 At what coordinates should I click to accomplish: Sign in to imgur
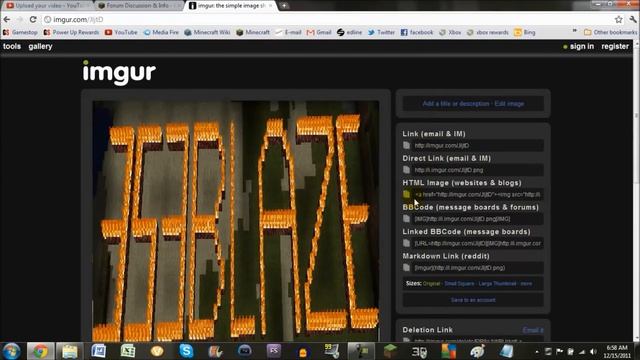point(582,47)
